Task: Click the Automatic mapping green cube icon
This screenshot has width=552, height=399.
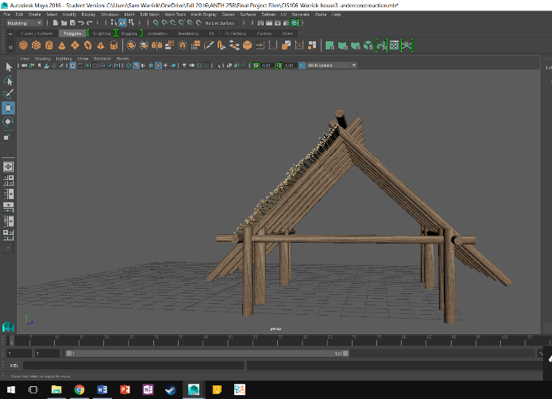Action: coord(368,45)
